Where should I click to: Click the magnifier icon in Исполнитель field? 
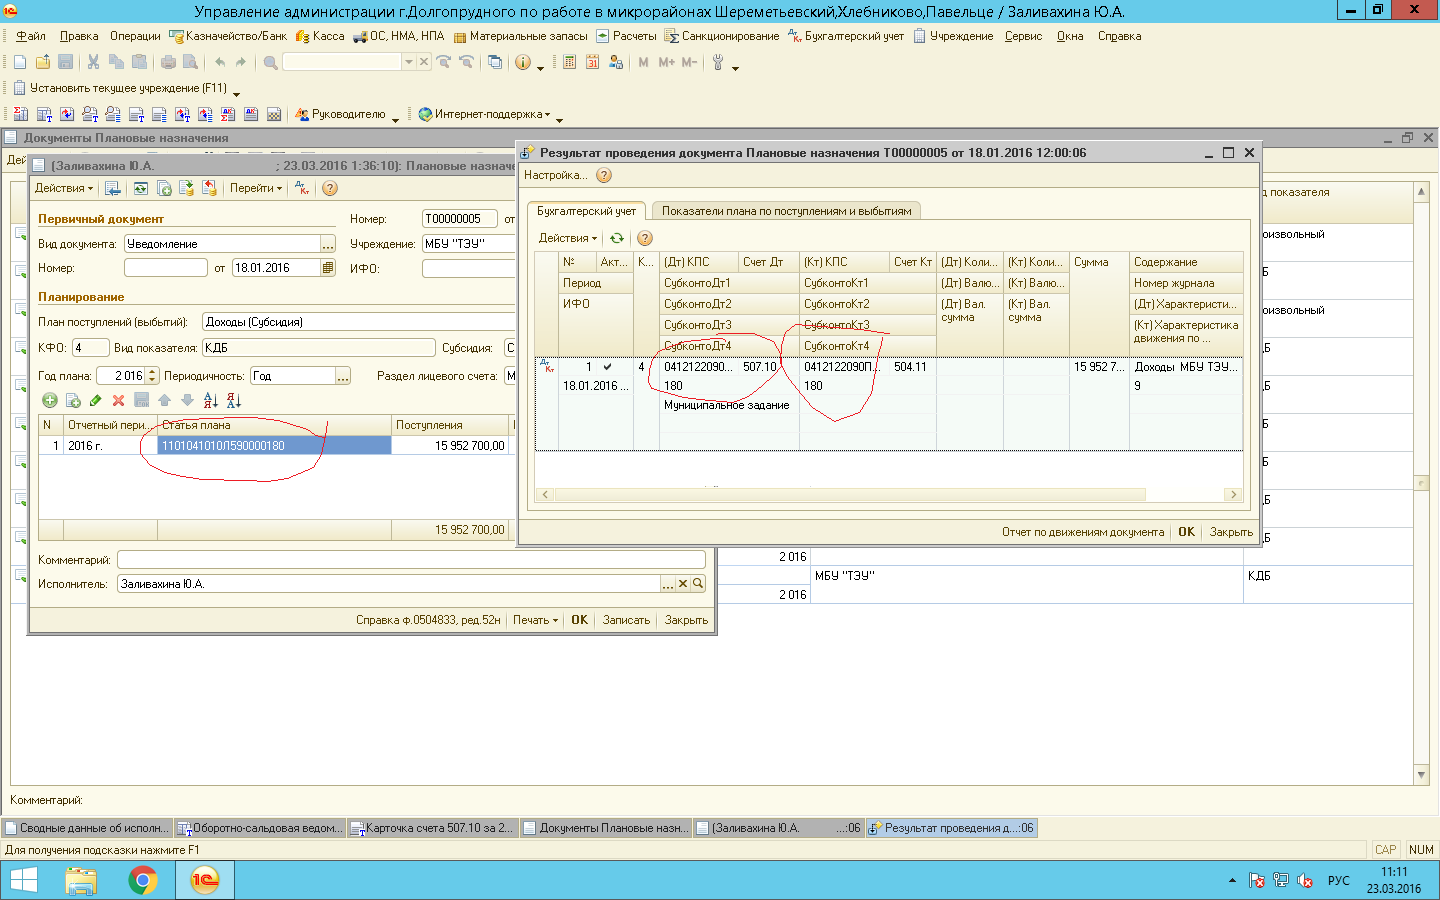pos(698,584)
